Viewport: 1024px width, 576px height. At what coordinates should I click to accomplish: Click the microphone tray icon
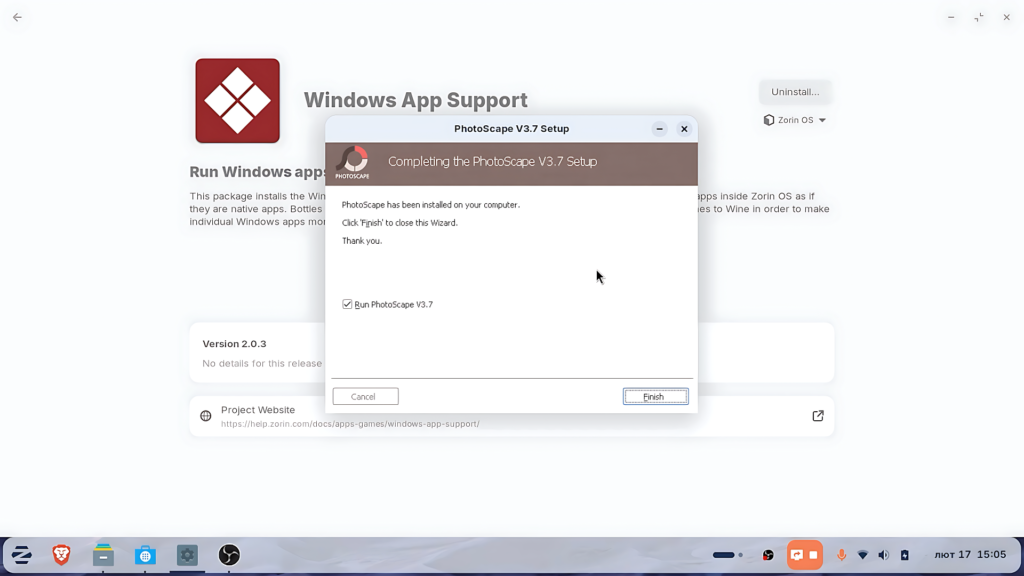click(842, 555)
